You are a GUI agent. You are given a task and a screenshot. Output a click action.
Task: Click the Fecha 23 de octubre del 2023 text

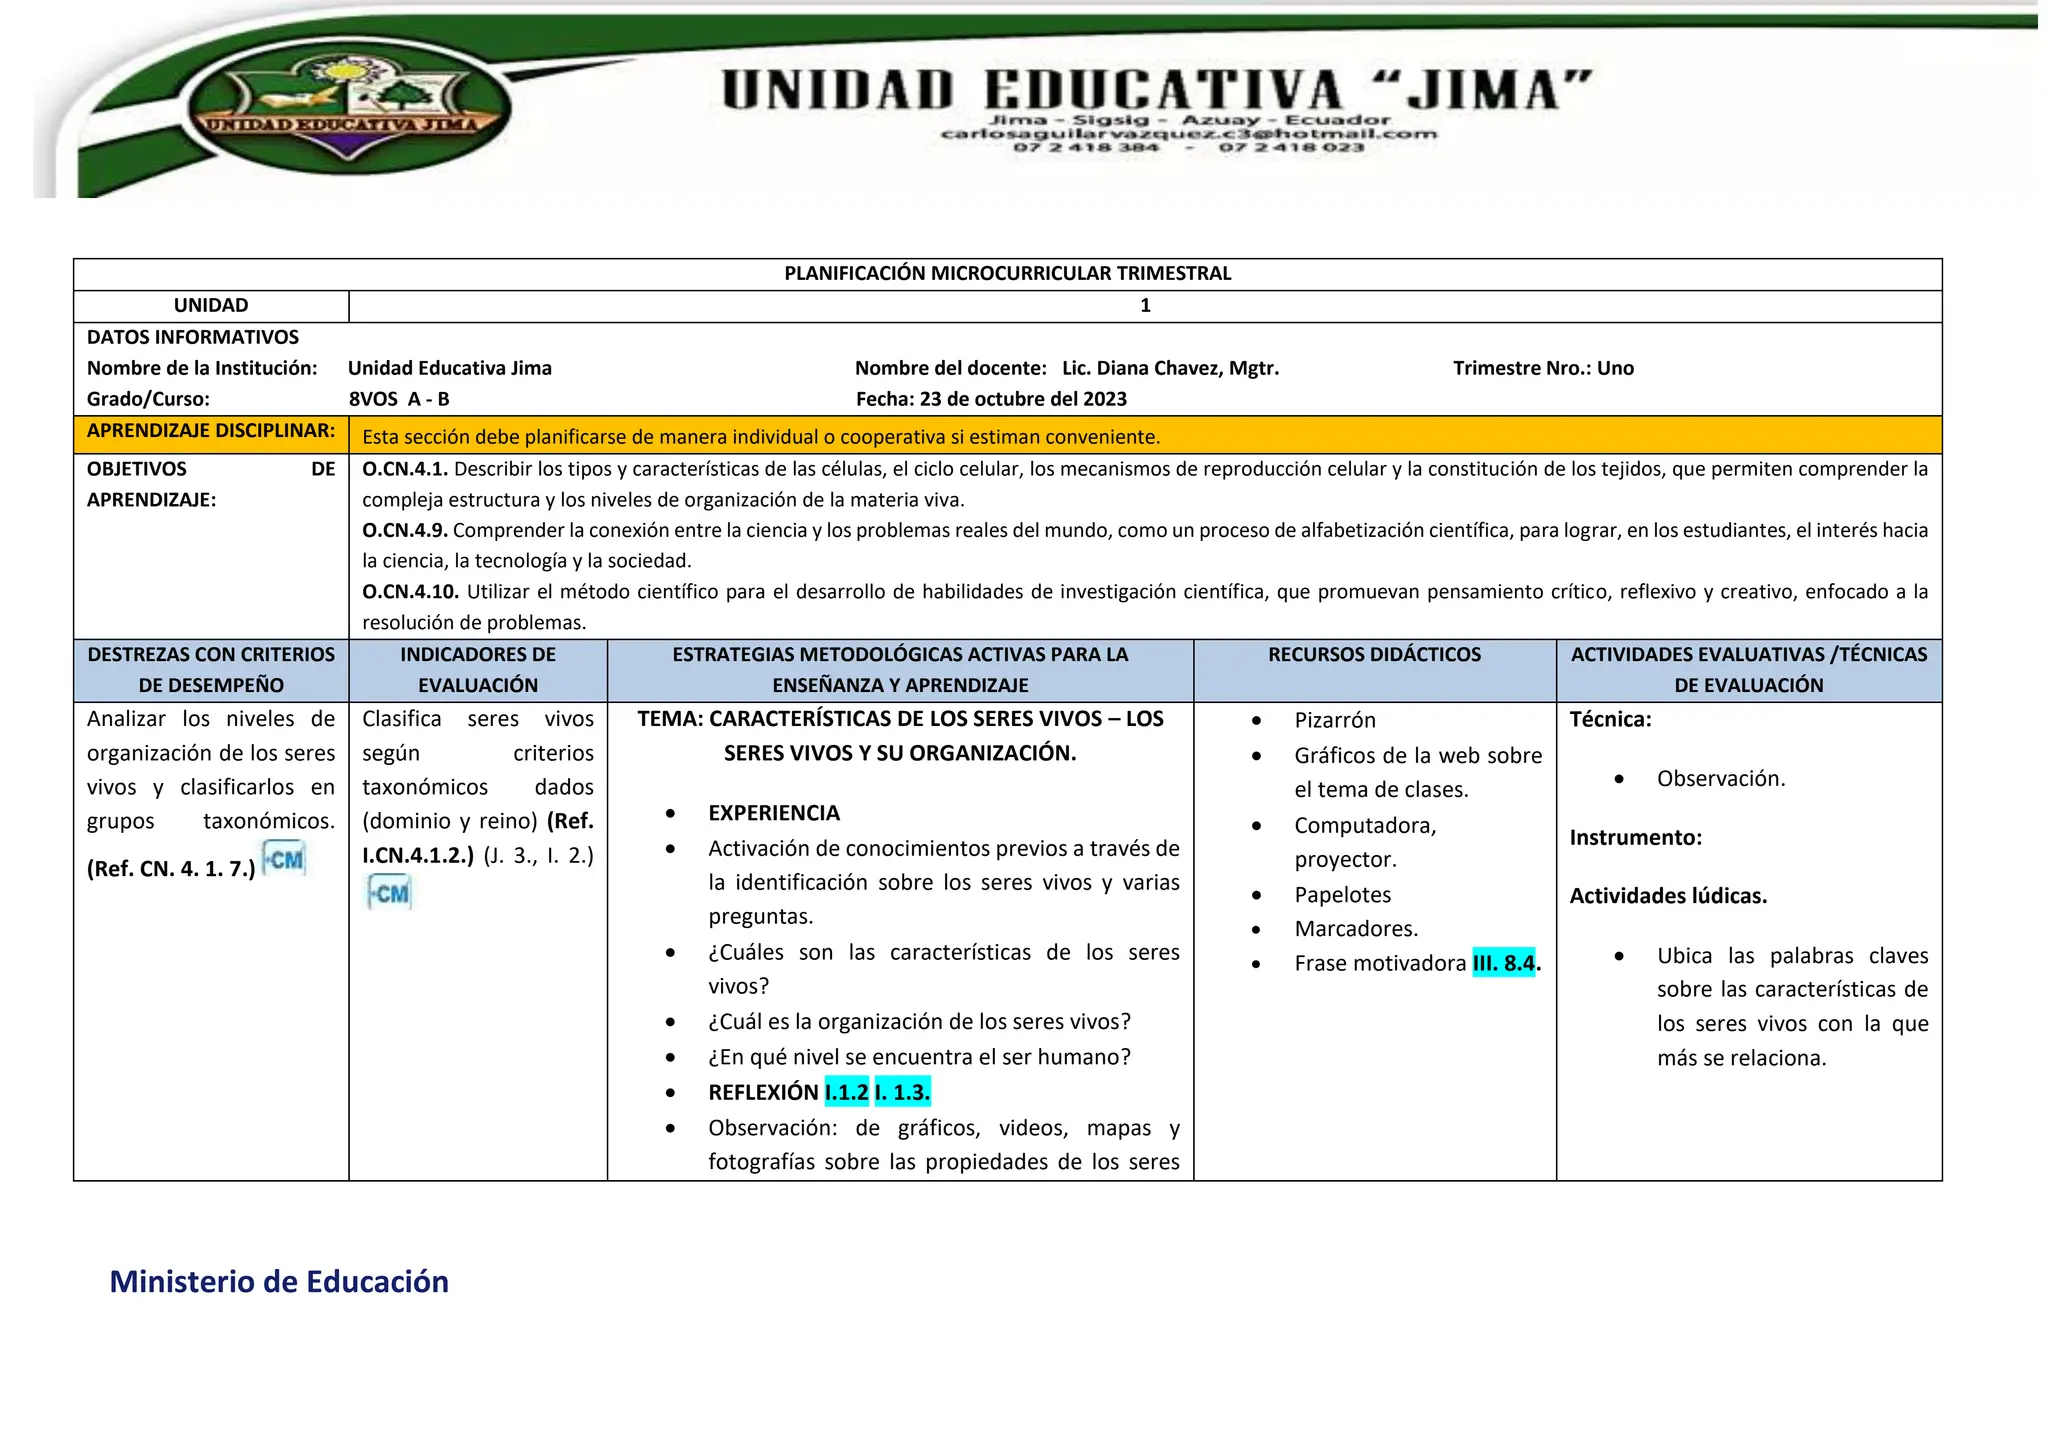pyautogui.click(x=991, y=399)
